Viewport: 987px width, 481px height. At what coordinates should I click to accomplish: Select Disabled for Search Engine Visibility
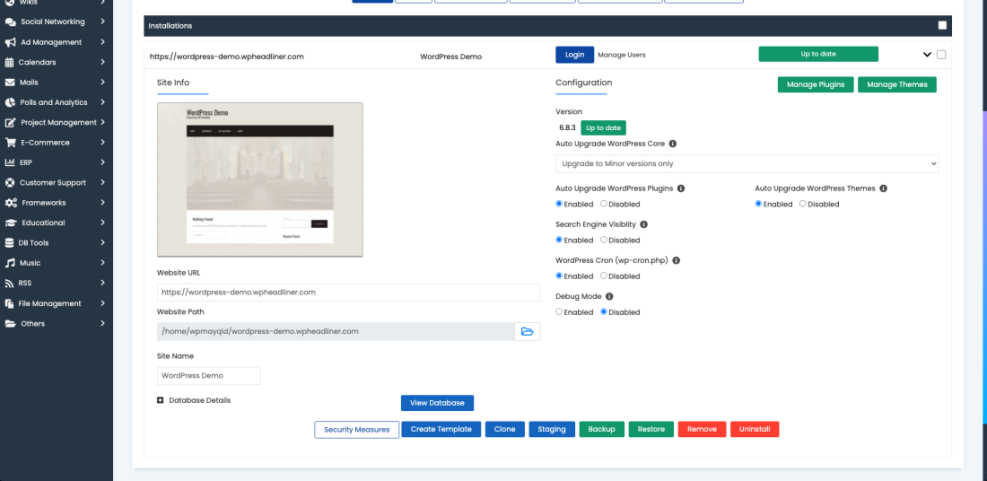pyautogui.click(x=604, y=240)
